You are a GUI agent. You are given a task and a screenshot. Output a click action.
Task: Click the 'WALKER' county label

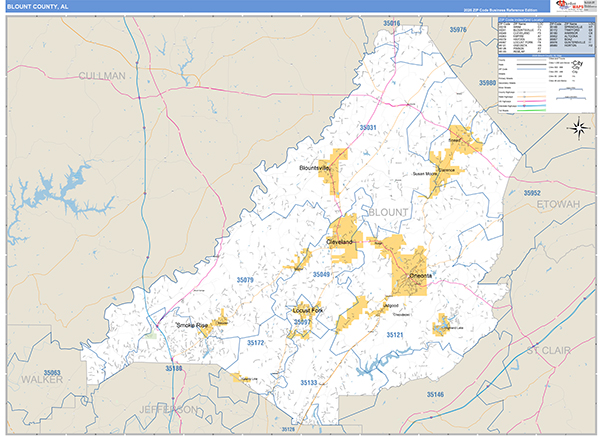coord(42,380)
